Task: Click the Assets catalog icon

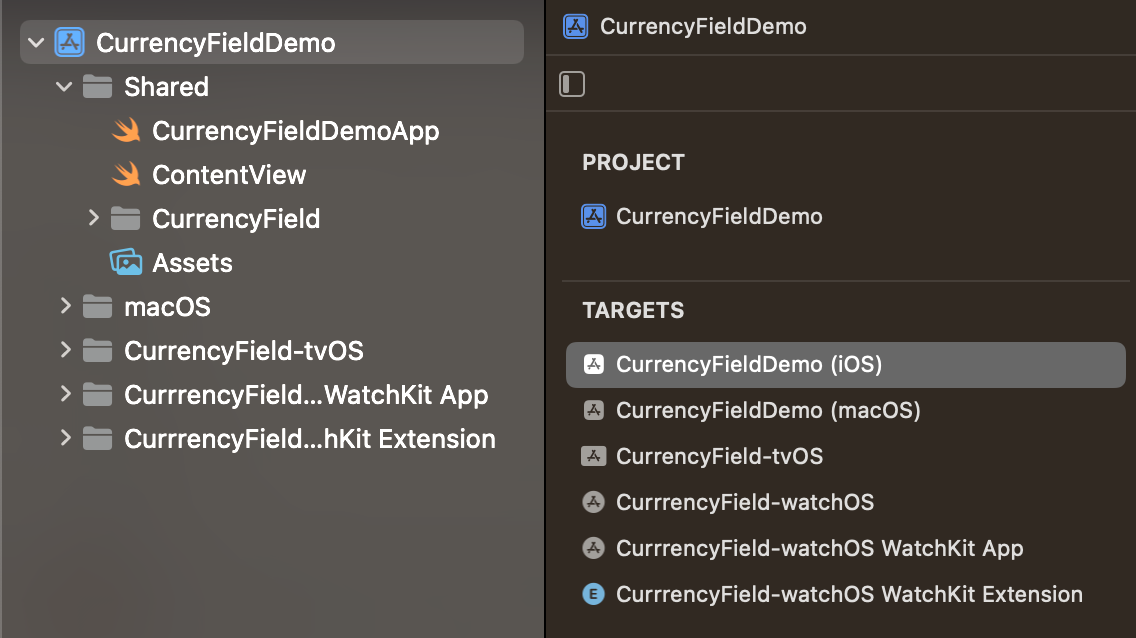Action: [126, 263]
